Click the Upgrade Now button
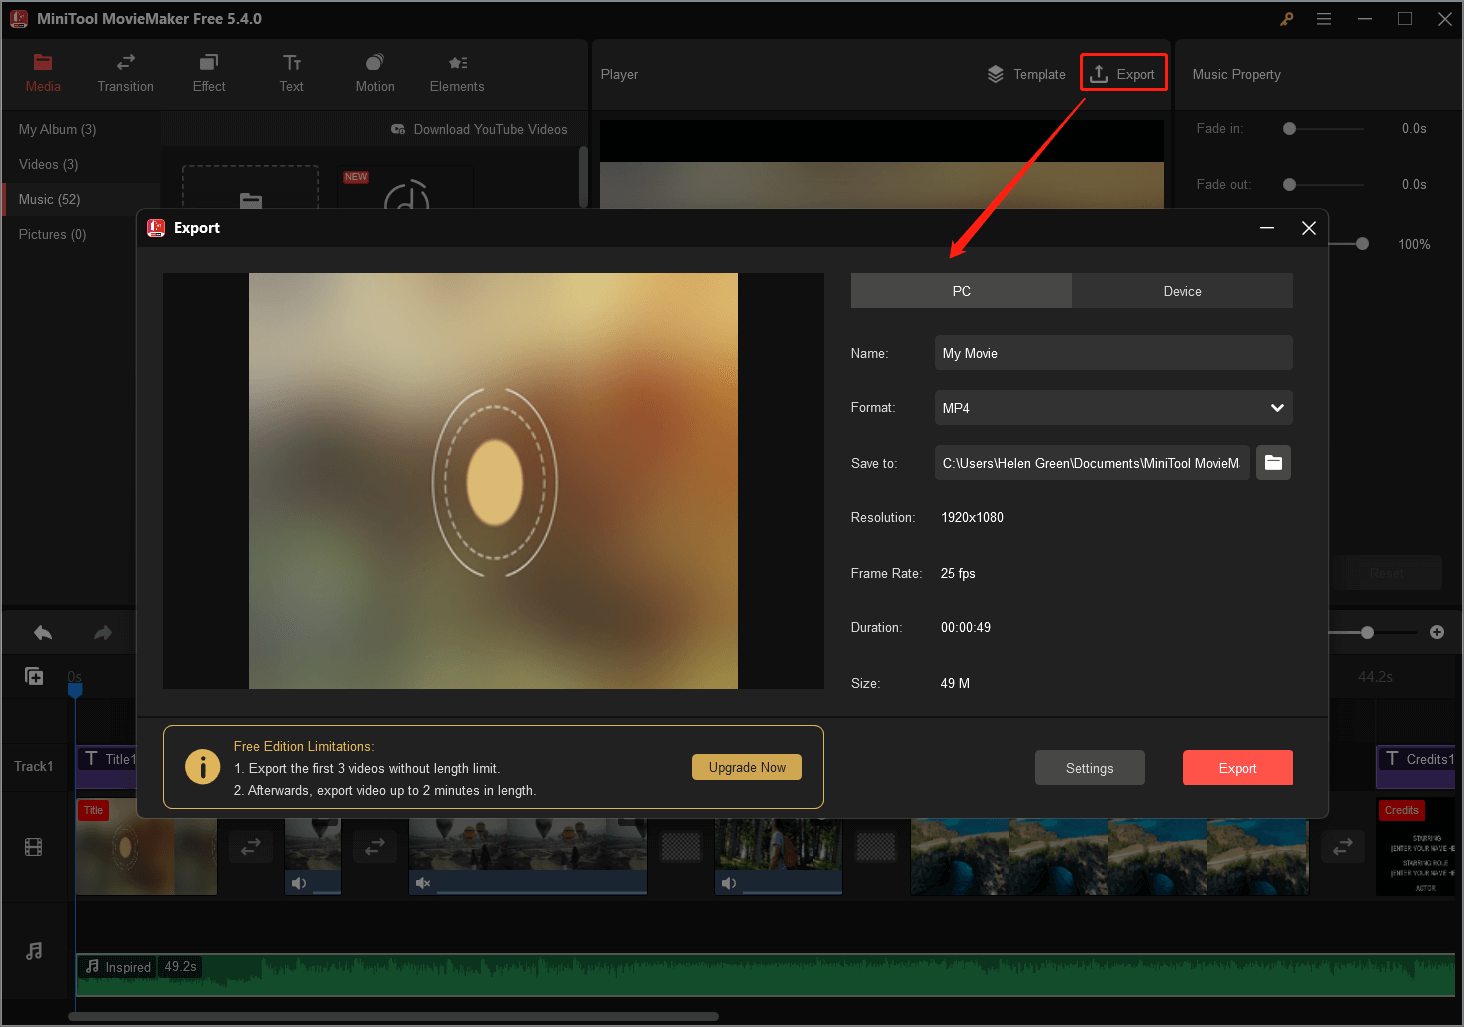 click(747, 767)
